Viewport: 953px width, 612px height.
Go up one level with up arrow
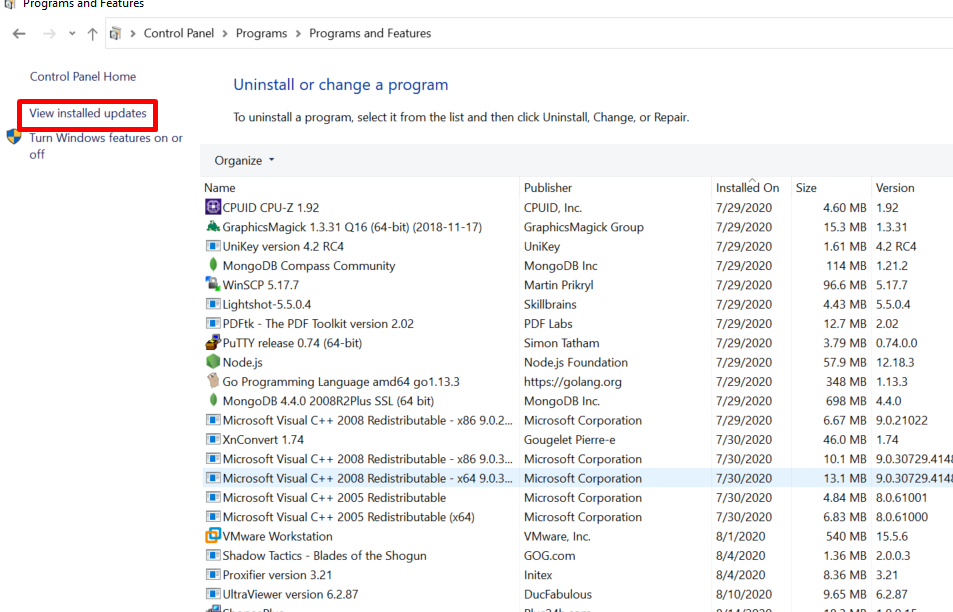[x=92, y=33]
